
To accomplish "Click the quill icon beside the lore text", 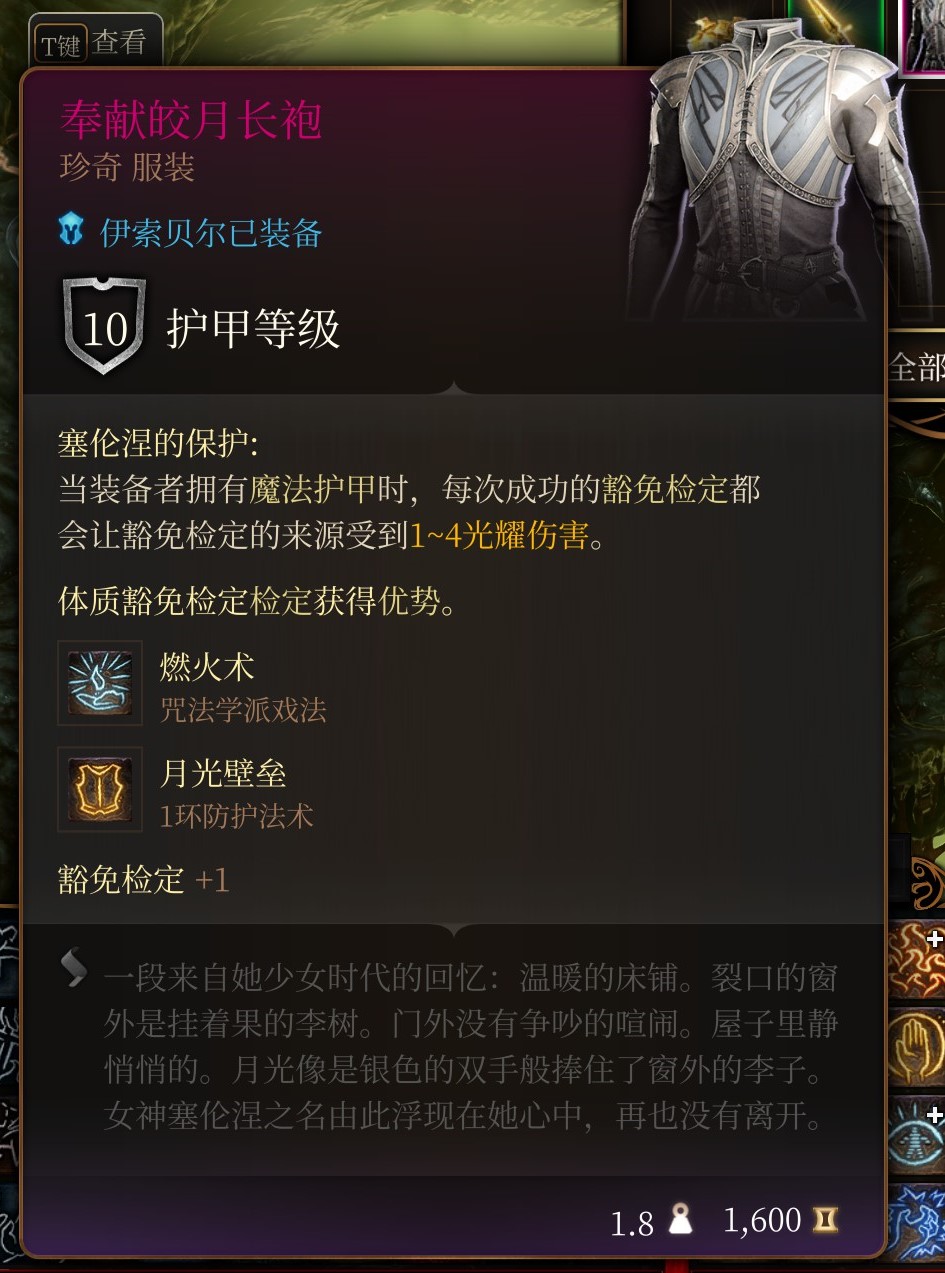I will [74, 968].
